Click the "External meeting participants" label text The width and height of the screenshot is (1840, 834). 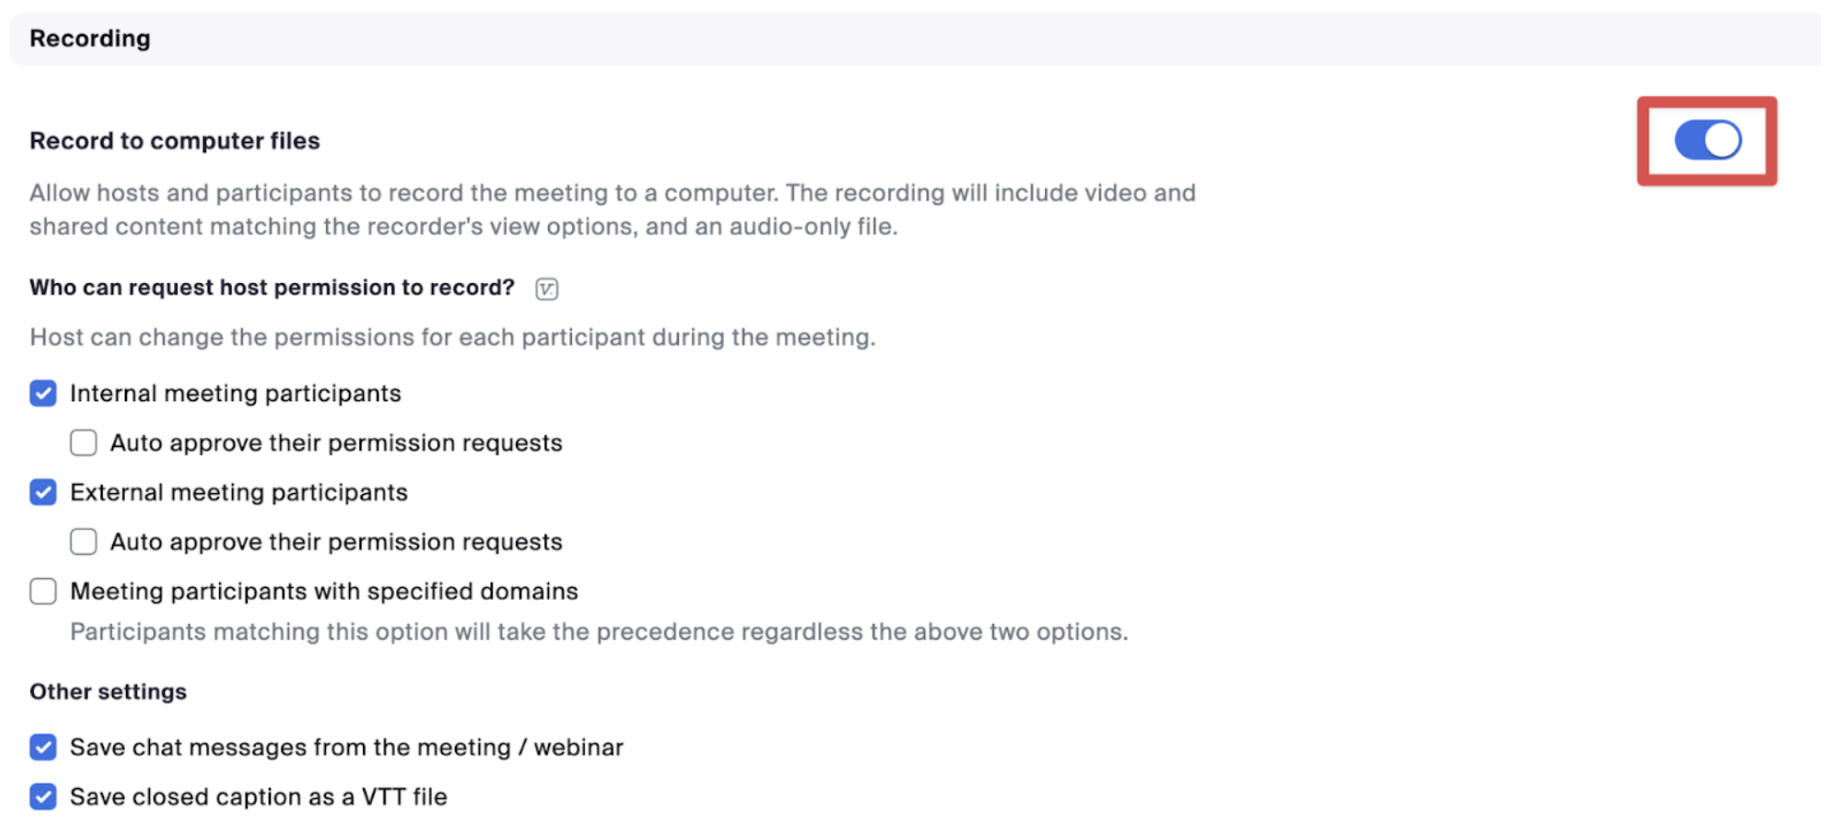[239, 492]
